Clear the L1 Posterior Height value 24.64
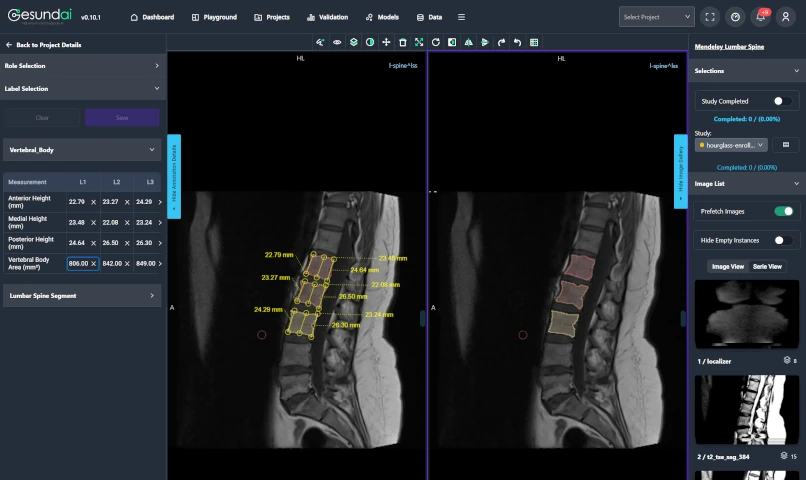Viewport: 806px width, 480px height. tap(94, 243)
